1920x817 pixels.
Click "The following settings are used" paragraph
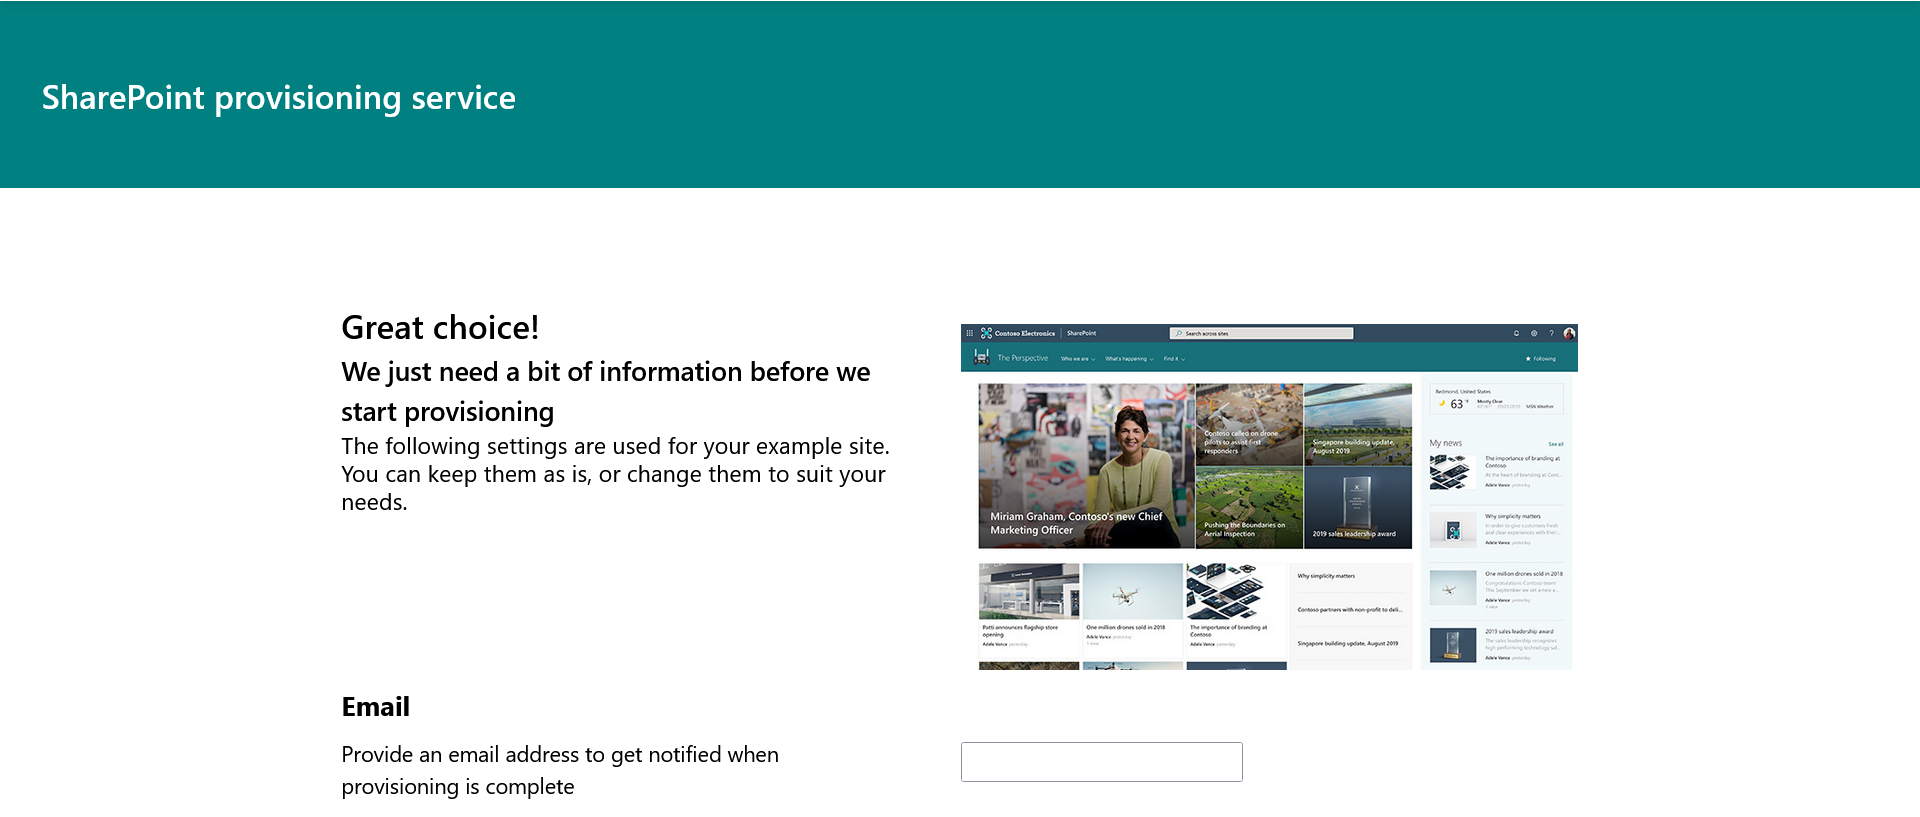pos(615,474)
